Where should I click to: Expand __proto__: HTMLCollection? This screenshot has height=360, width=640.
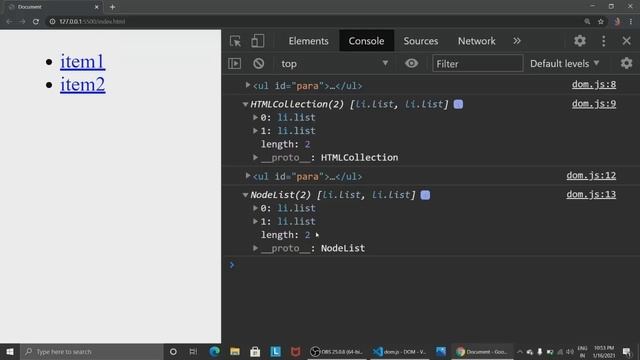256,157
